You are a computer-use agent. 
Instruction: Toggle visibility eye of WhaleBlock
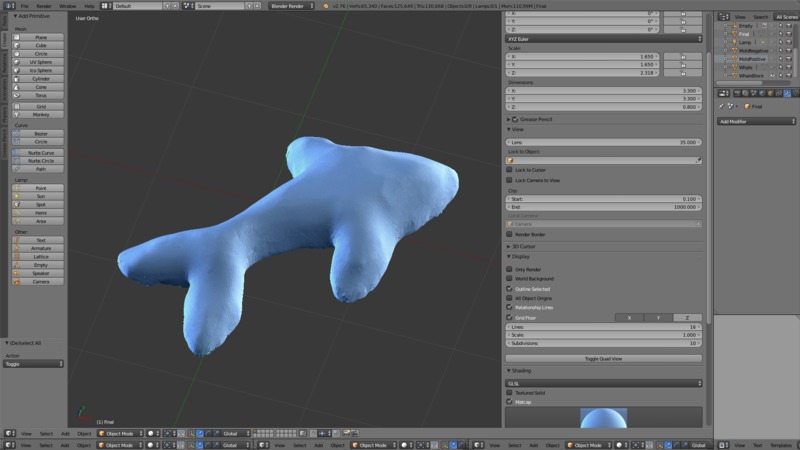click(772, 76)
